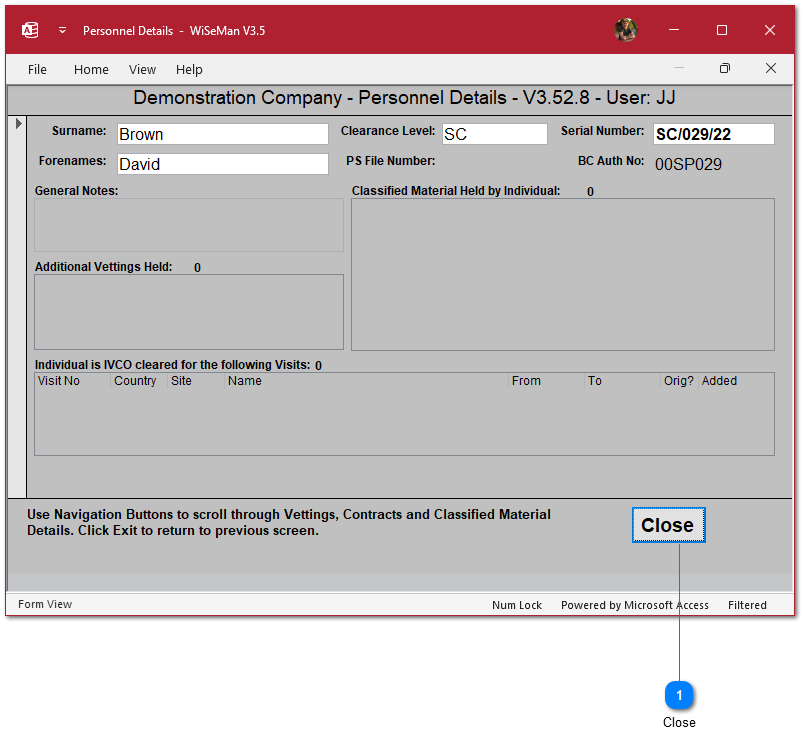This screenshot has height=746, width=804.
Task: Maximize the WiSeMan application window
Action: point(722,30)
